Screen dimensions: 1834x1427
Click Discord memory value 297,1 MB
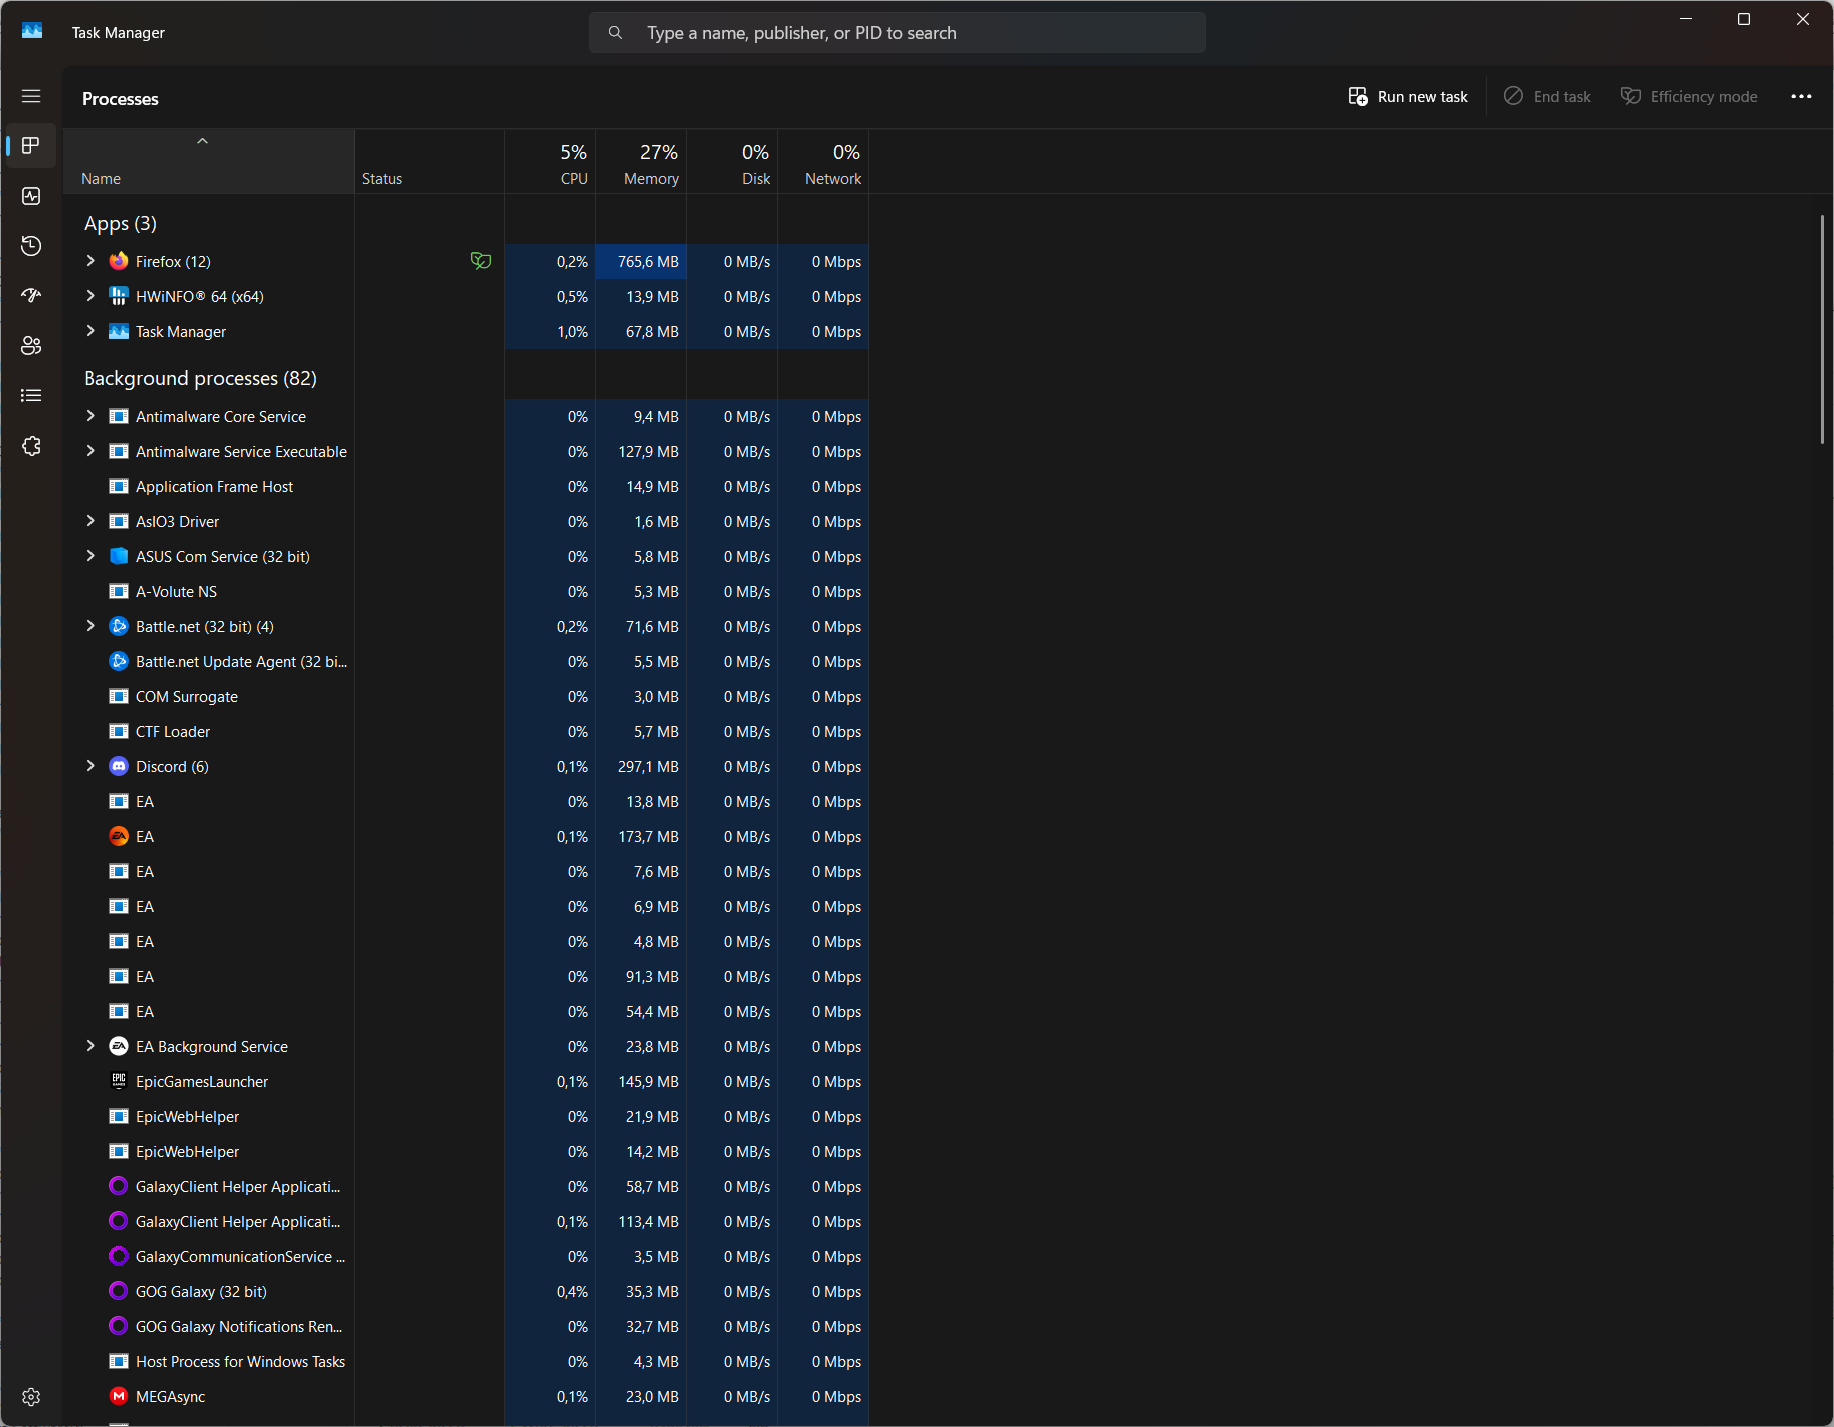pos(648,766)
